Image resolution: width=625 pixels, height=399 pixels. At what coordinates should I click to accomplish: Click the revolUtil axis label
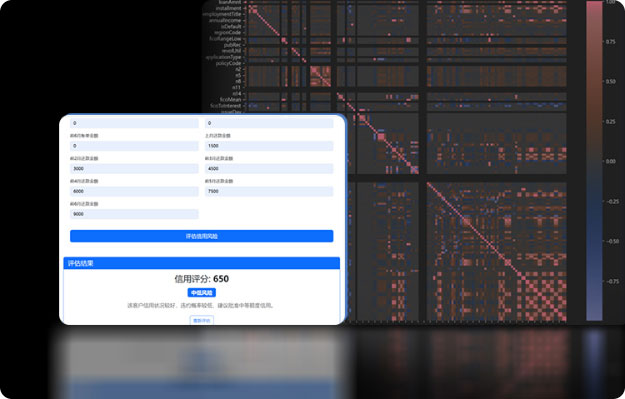[231, 51]
